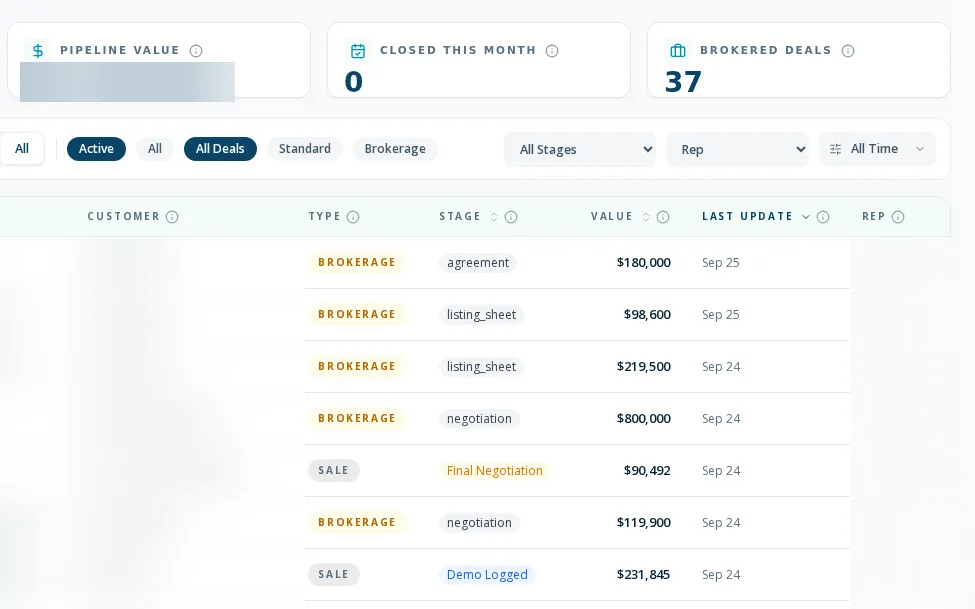Click the Sale badge in the $90,492 row

point(334,470)
